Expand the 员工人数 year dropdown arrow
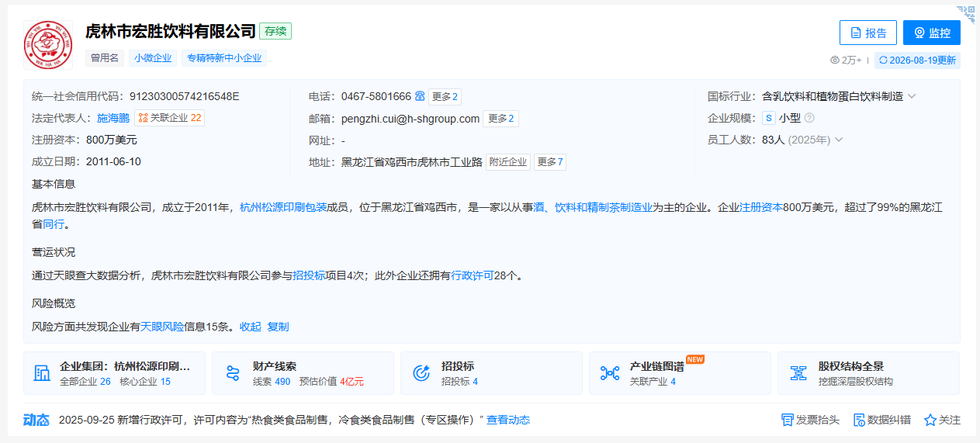 (838, 139)
